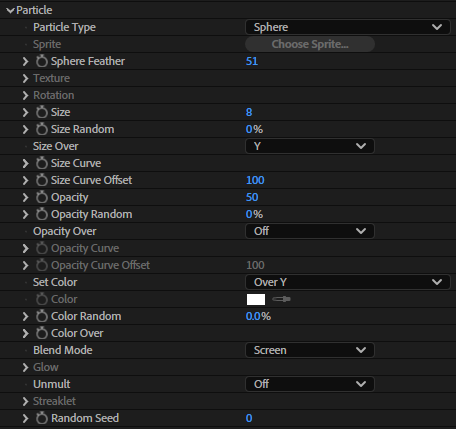Click the white Color swatch
456x429 pixels.
coord(256,299)
